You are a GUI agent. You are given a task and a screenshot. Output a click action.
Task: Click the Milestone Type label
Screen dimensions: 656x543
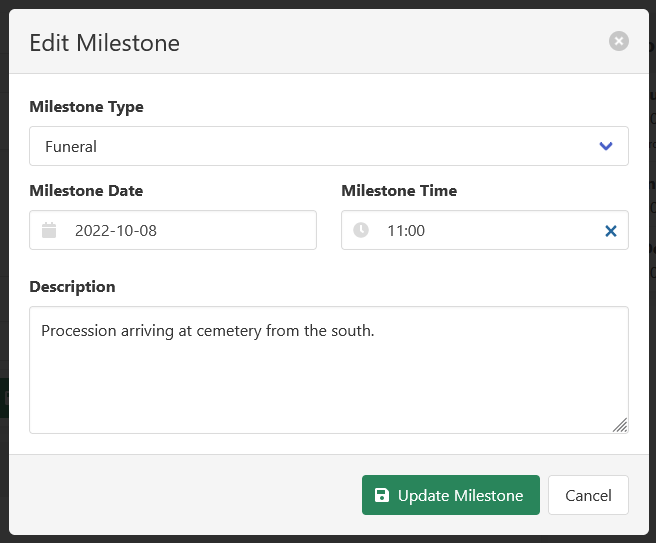[x=86, y=107]
